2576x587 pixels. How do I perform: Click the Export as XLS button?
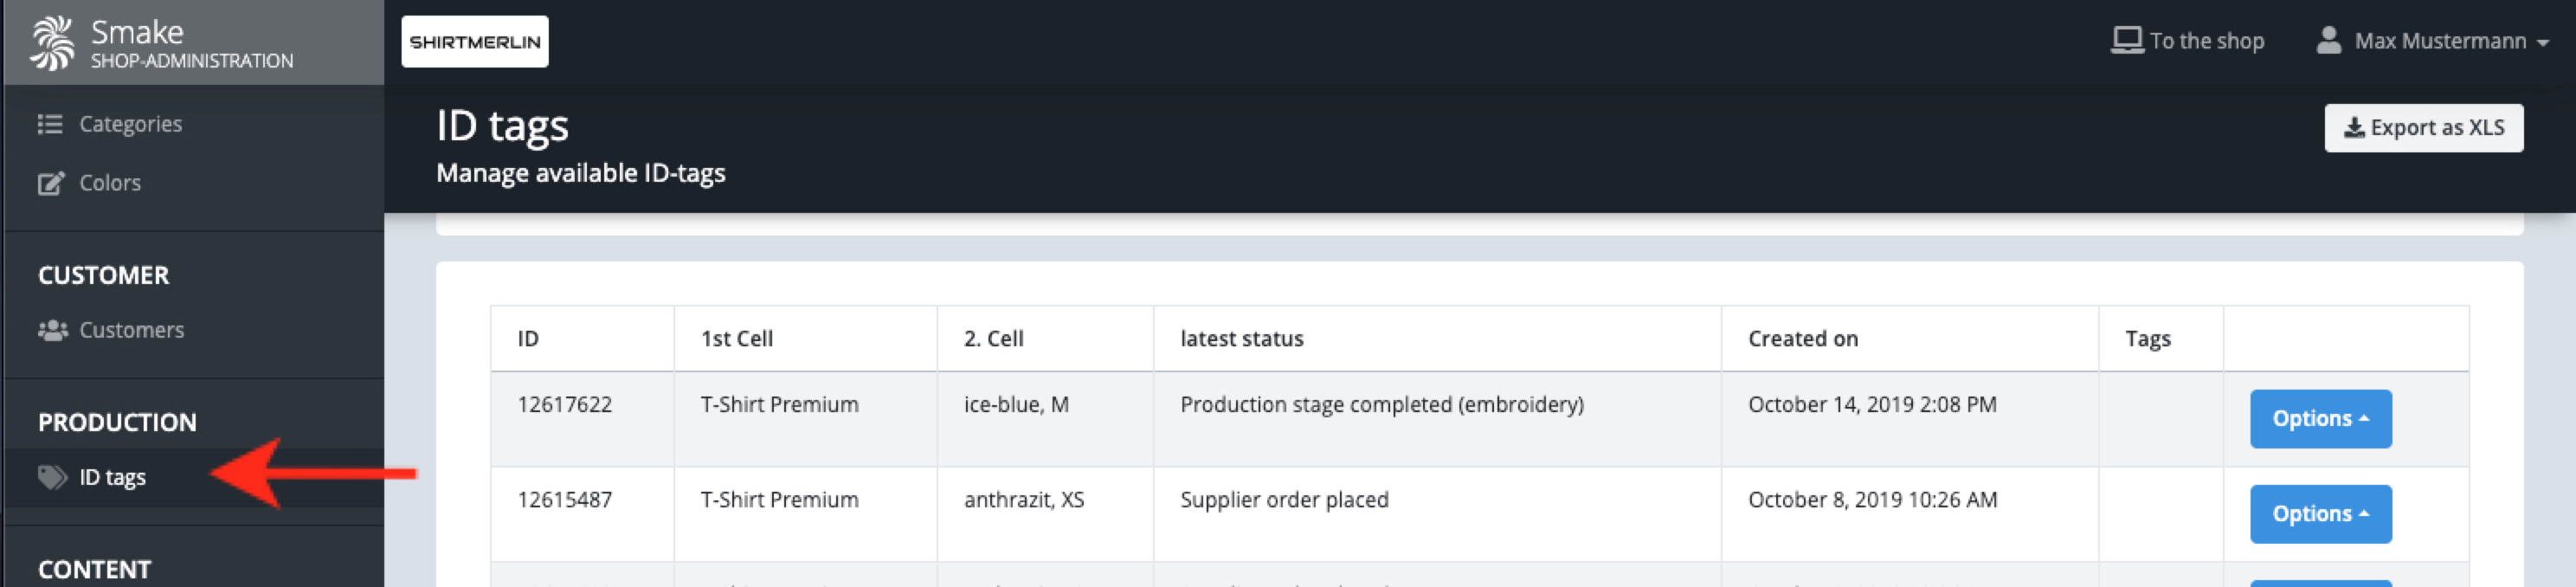[x=2423, y=128]
